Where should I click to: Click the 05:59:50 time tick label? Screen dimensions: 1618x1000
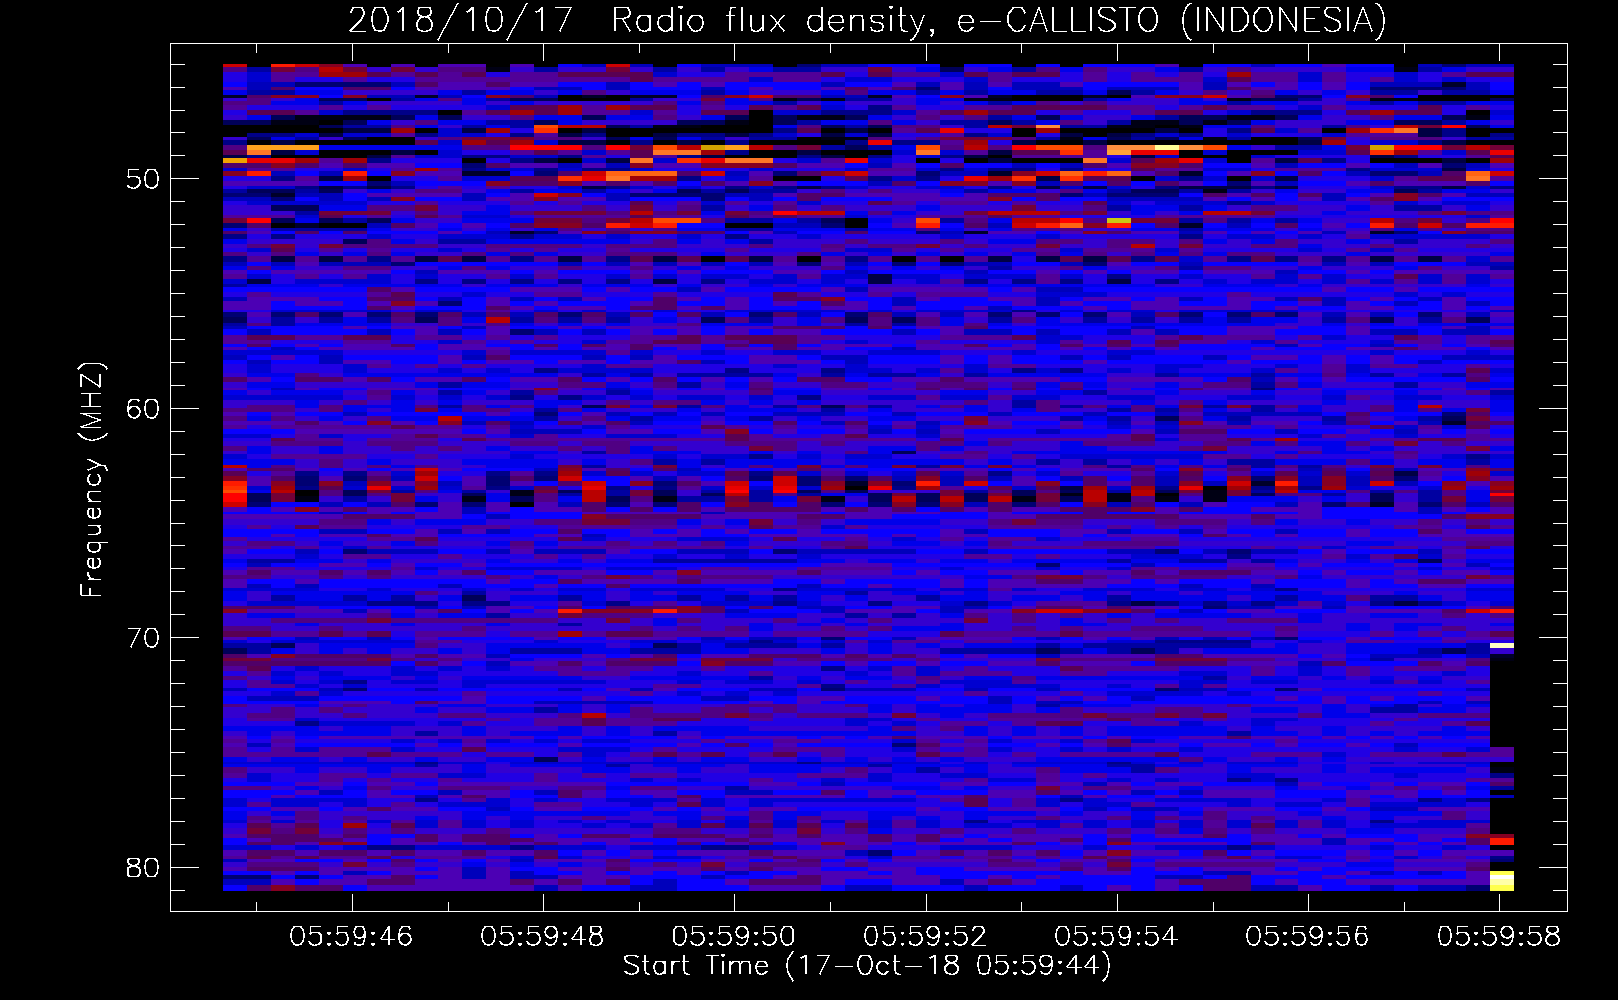pos(734,937)
